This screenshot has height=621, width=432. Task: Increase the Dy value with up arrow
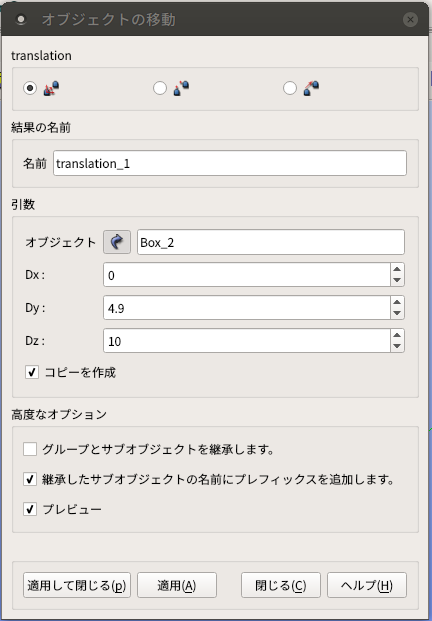click(x=397, y=302)
